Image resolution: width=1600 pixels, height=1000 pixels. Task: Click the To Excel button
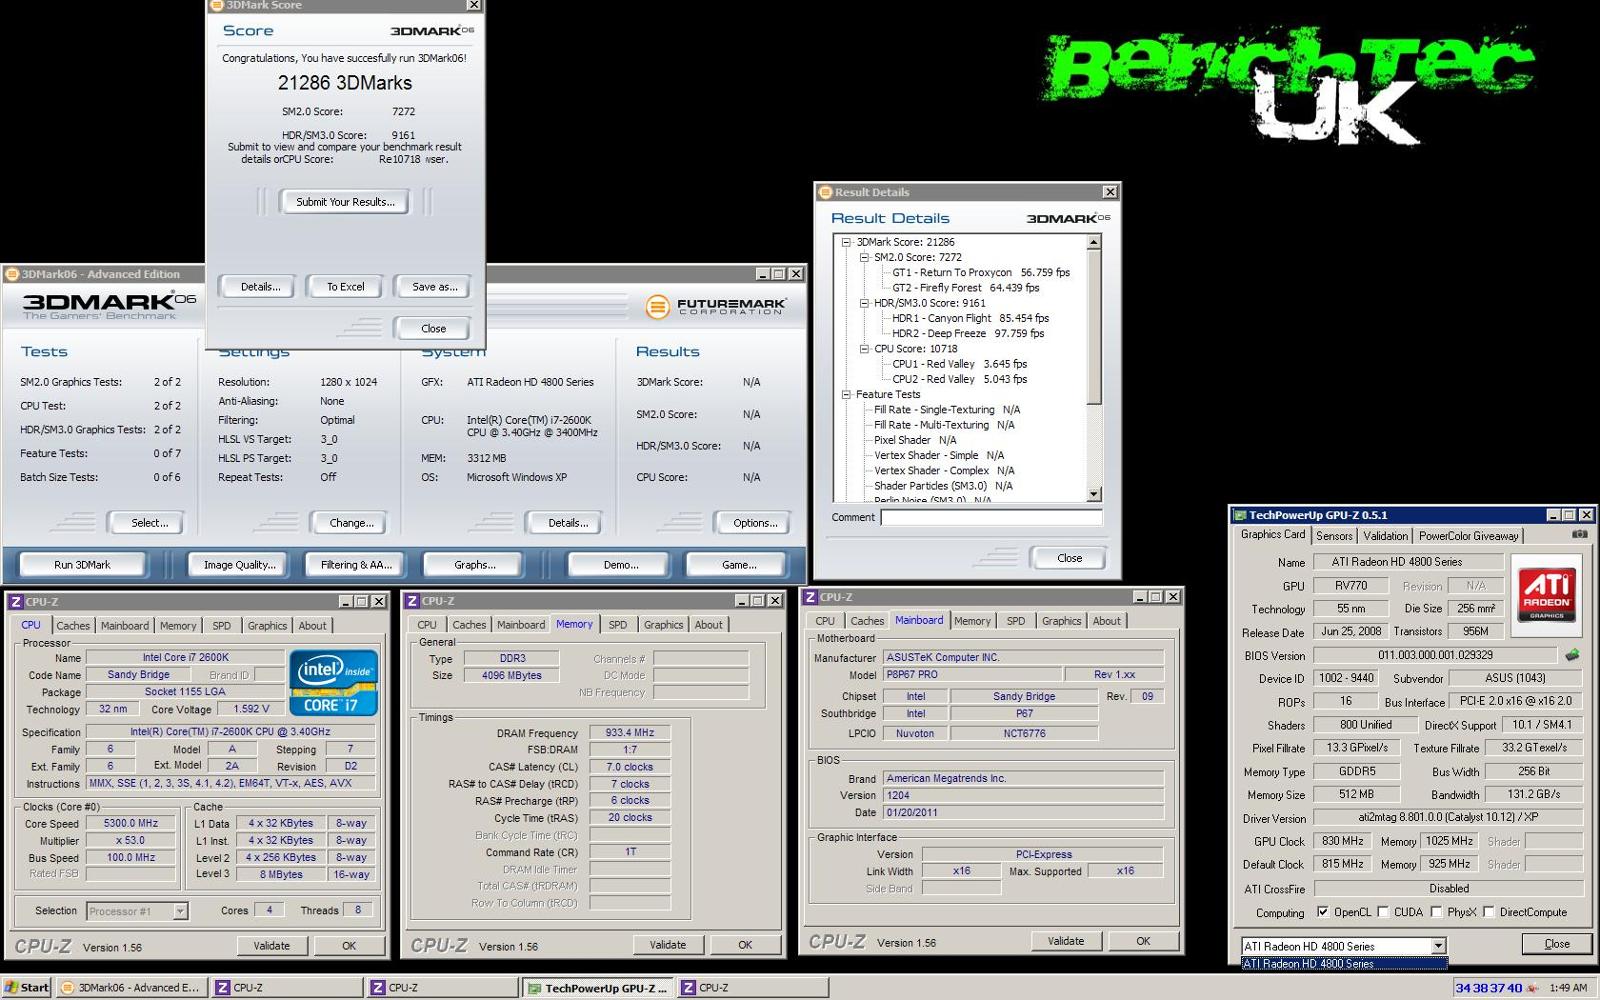[x=345, y=287]
